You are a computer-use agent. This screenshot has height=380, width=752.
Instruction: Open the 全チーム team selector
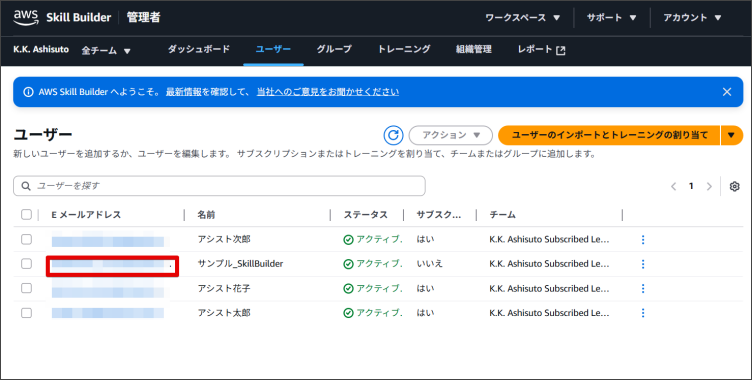point(106,50)
